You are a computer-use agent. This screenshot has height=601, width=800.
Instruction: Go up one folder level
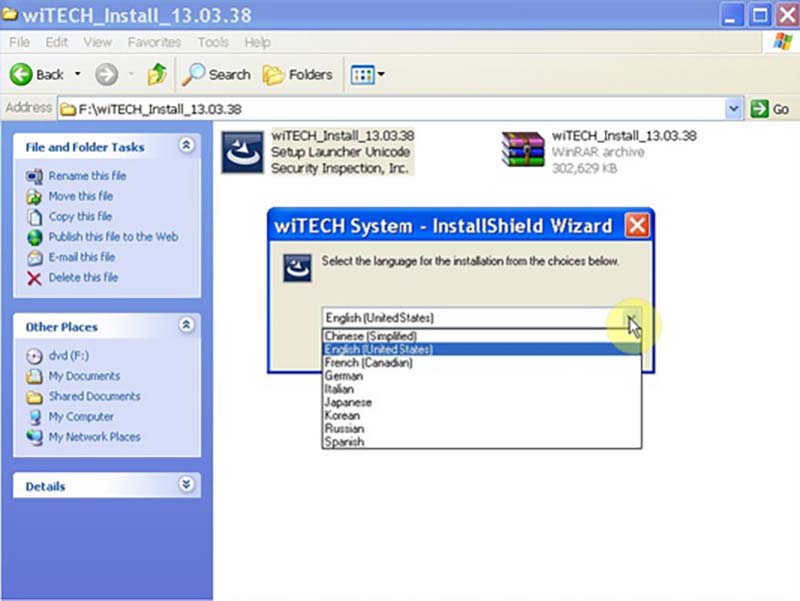click(x=157, y=74)
